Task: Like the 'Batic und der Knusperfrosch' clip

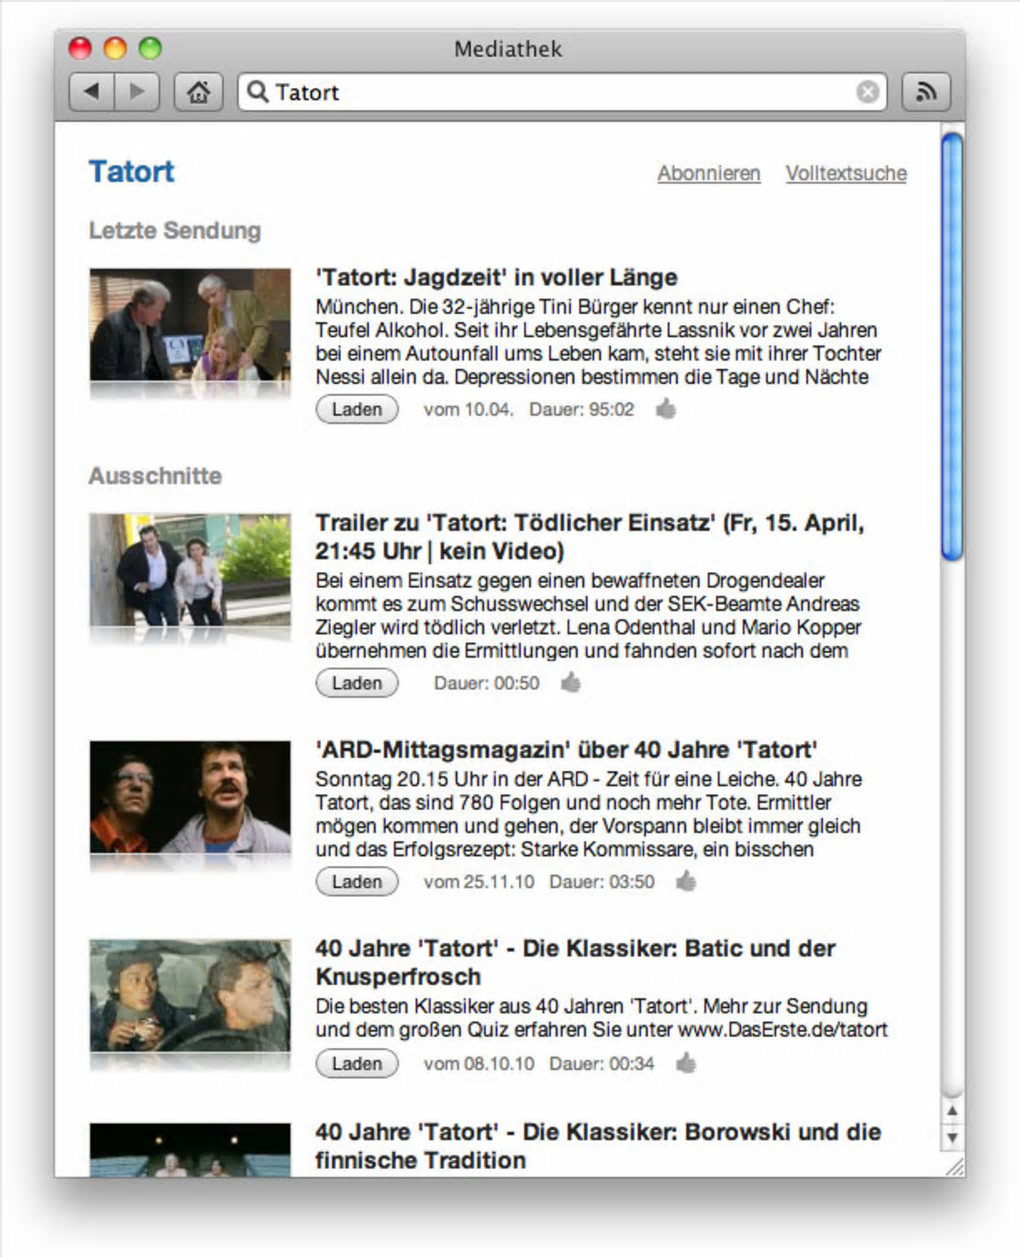Action: (x=686, y=1063)
